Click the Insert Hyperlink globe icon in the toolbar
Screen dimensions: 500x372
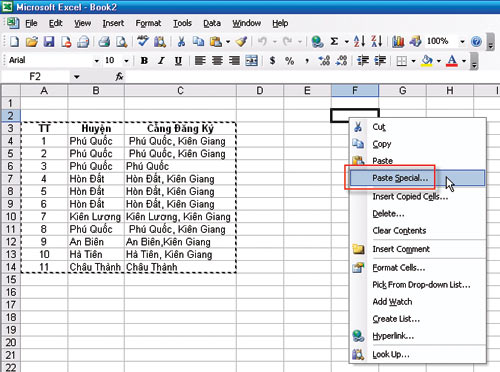(x=317, y=42)
